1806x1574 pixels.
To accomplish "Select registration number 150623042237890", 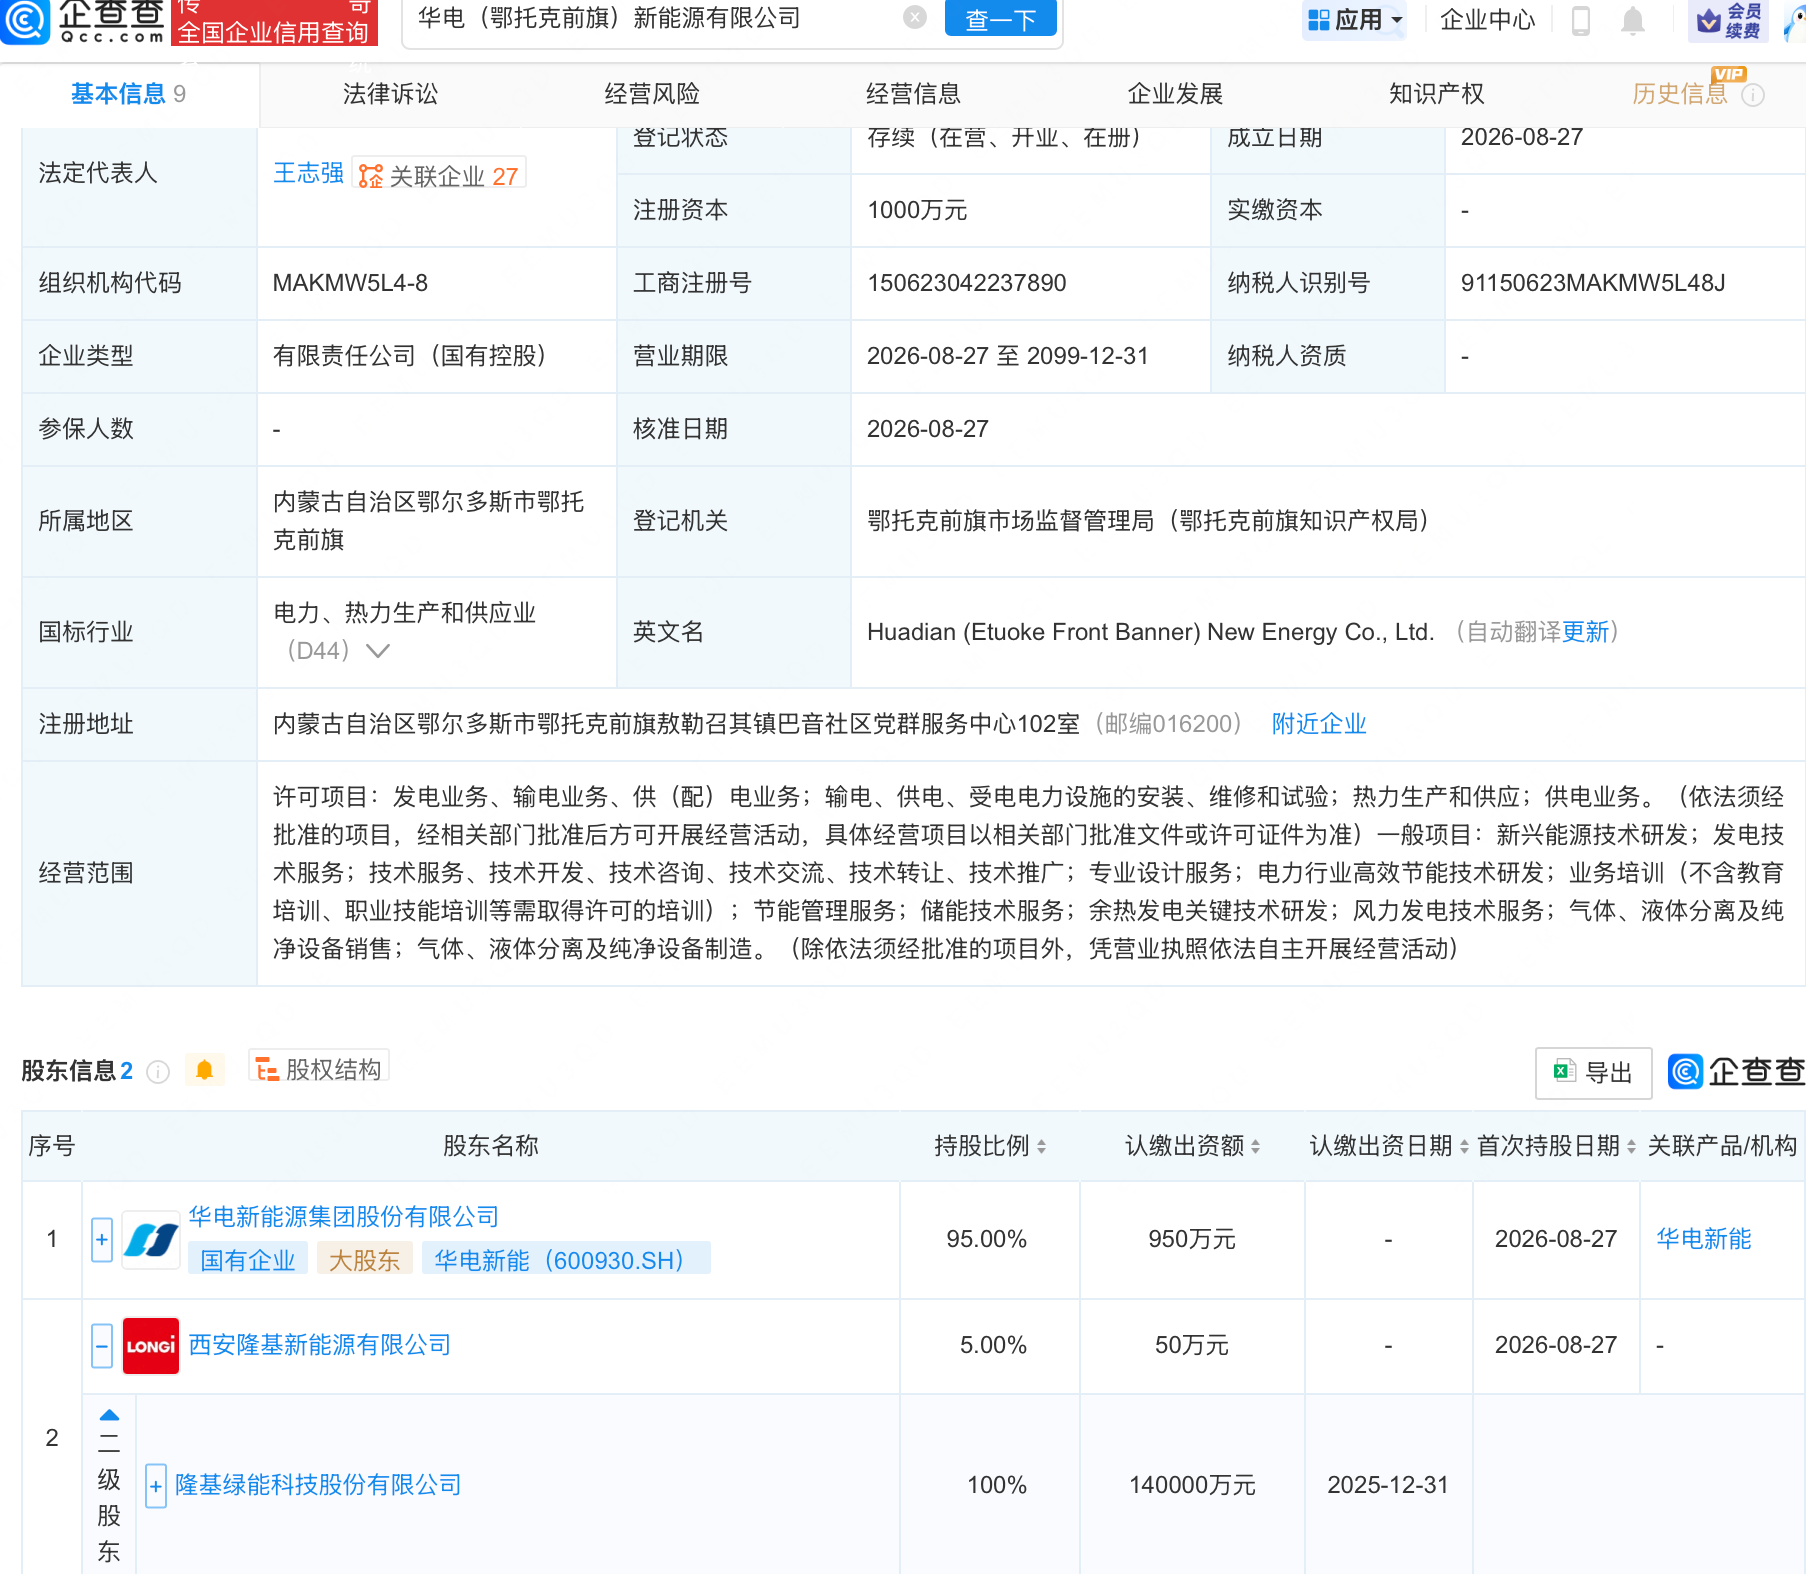I will click(967, 283).
